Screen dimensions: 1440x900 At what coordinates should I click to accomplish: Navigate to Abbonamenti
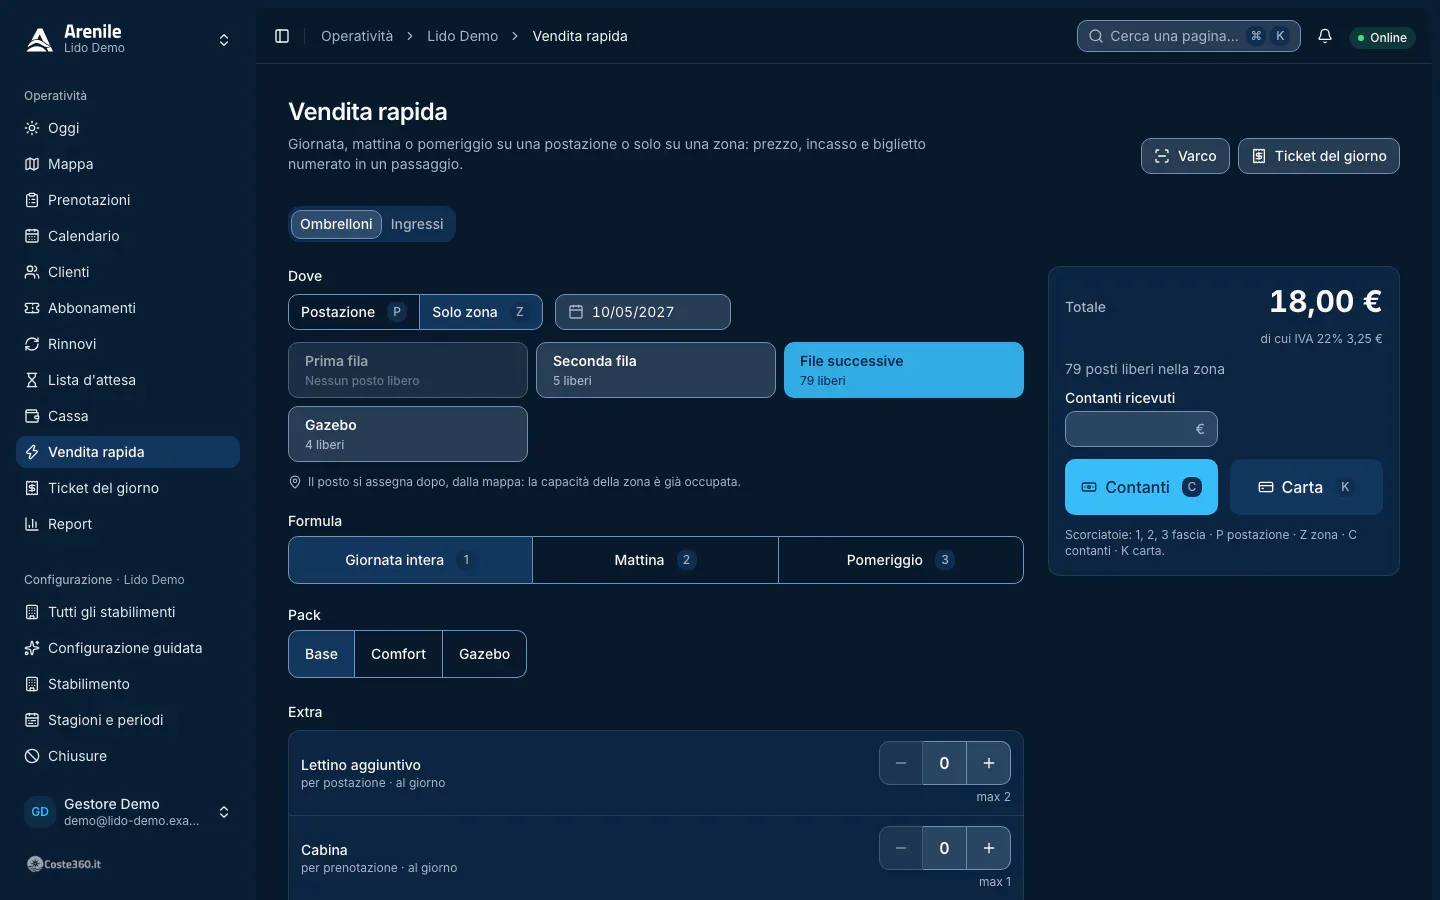point(128,308)
